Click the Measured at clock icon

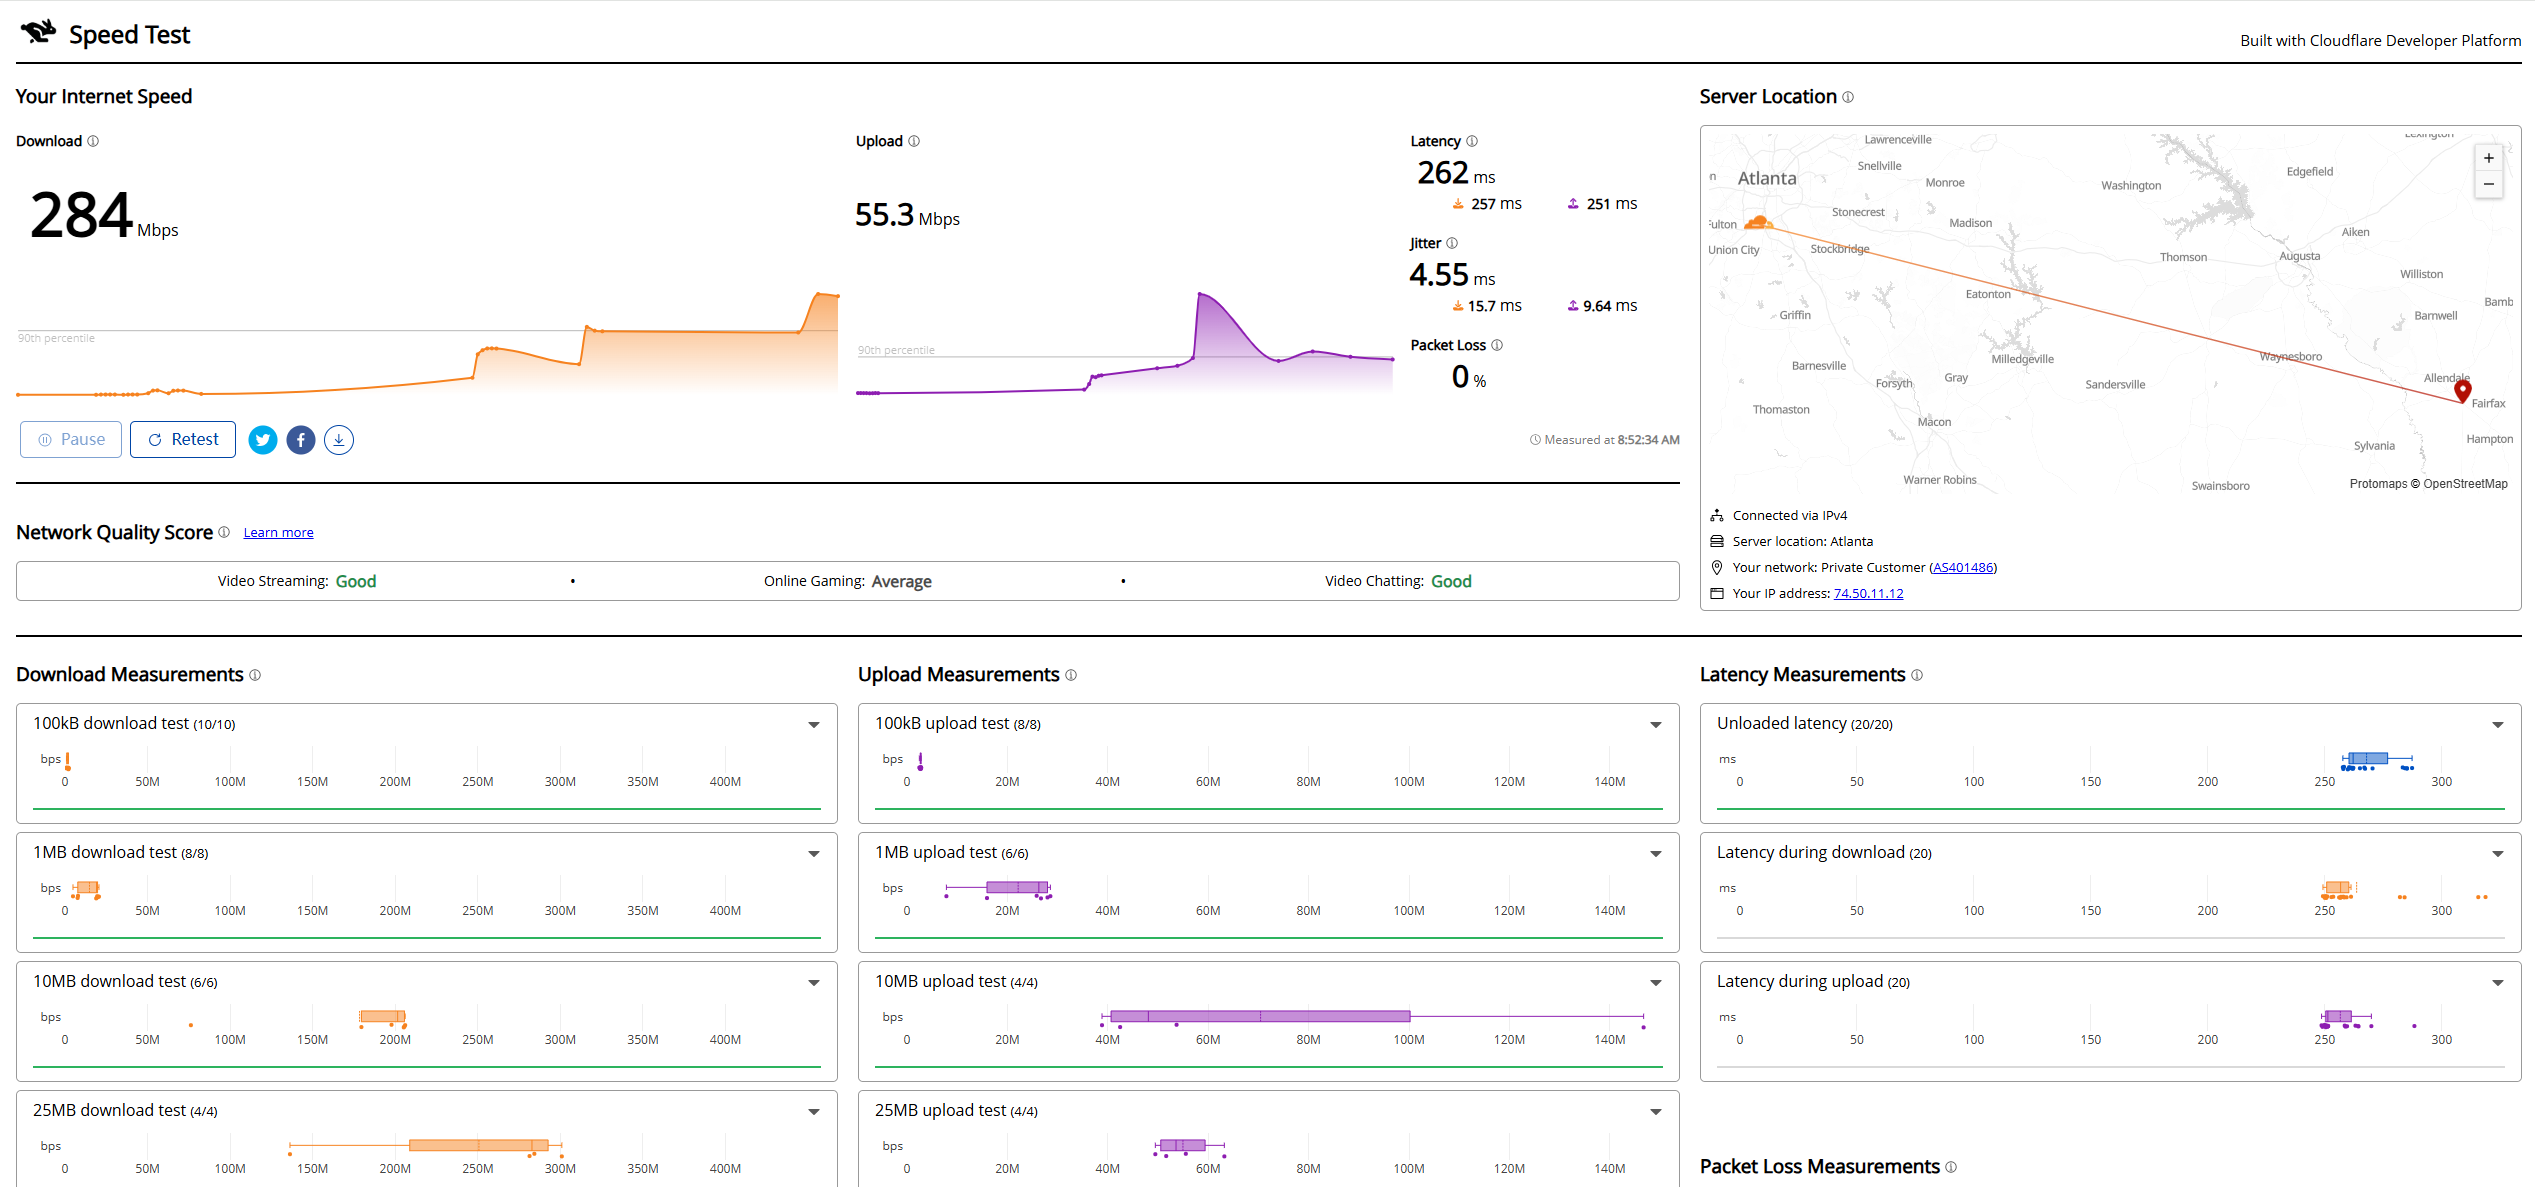pos(1535,440)
